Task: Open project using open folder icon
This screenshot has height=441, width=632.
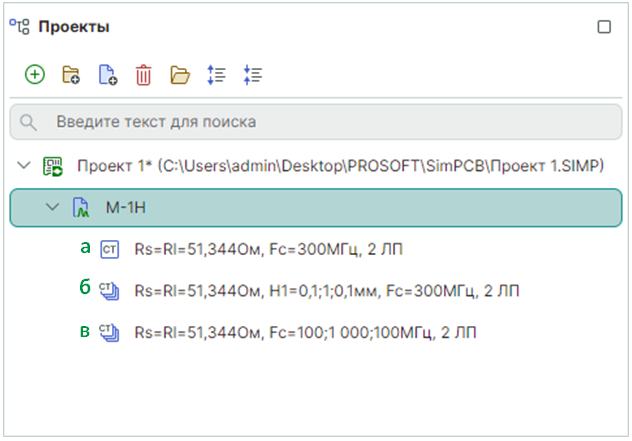Action: [x=180, y=75]
